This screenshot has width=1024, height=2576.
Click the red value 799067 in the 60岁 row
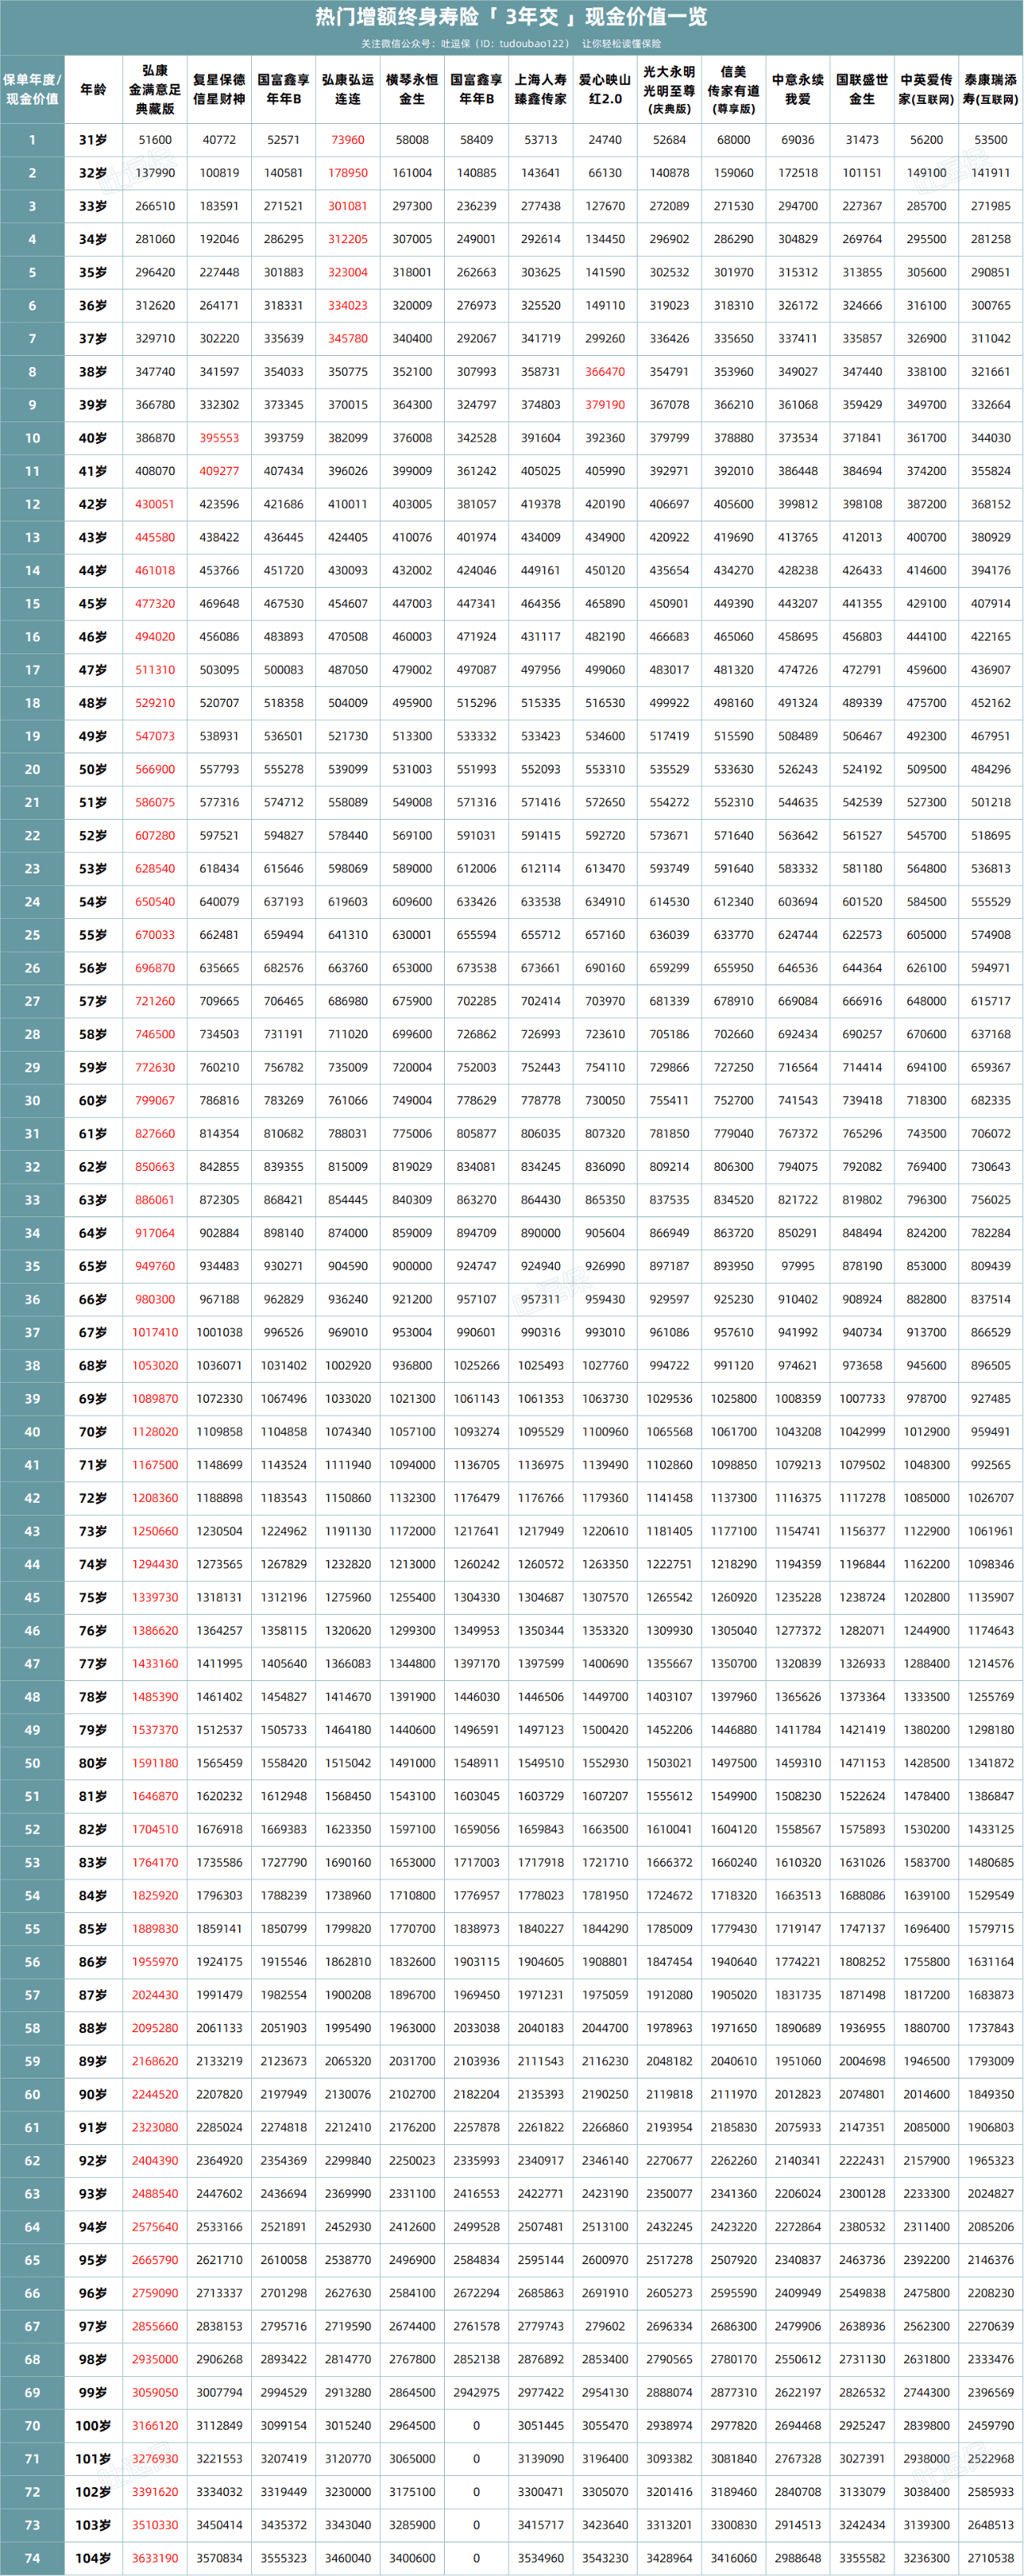tap(155, 1100)
